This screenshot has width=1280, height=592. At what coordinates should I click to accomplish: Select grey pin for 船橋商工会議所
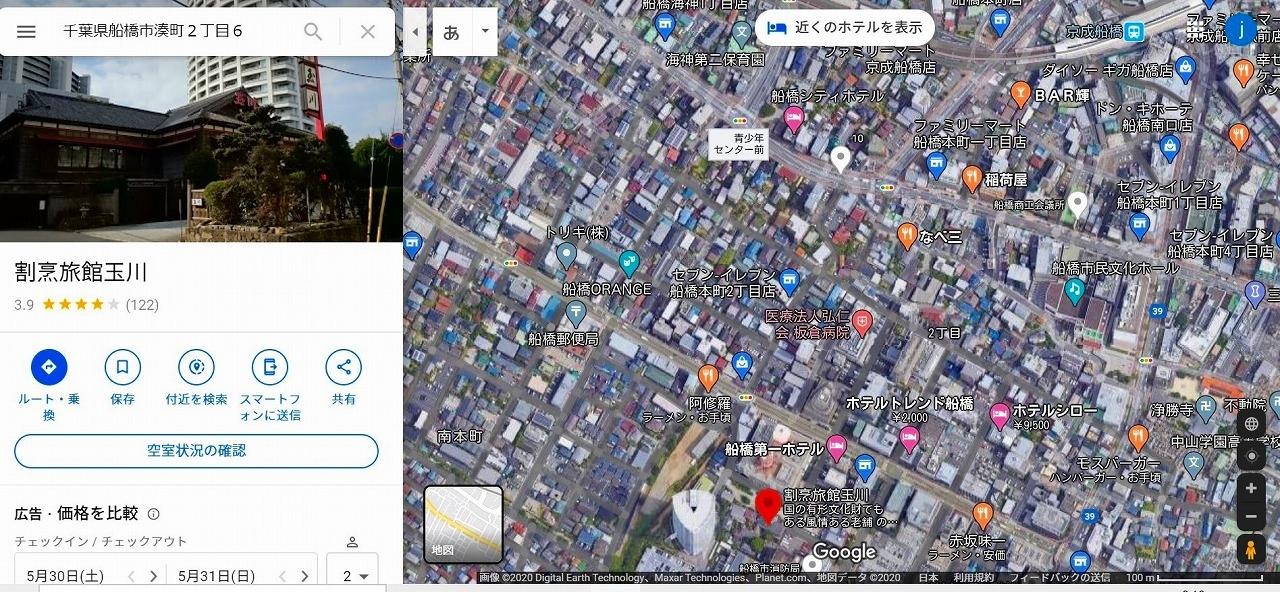[1077, 205]
